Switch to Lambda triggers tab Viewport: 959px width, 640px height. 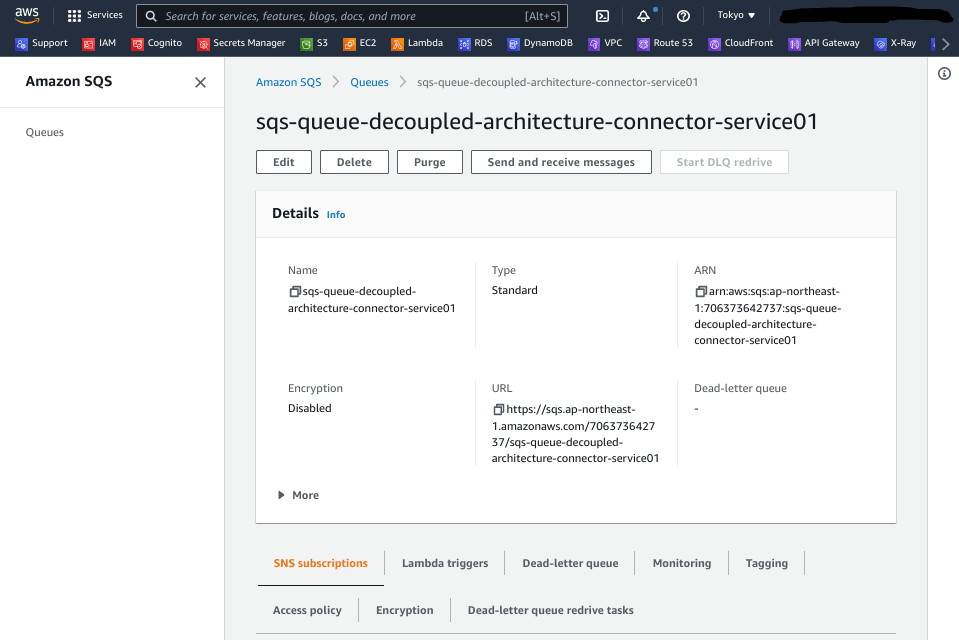tap(445, 564)
